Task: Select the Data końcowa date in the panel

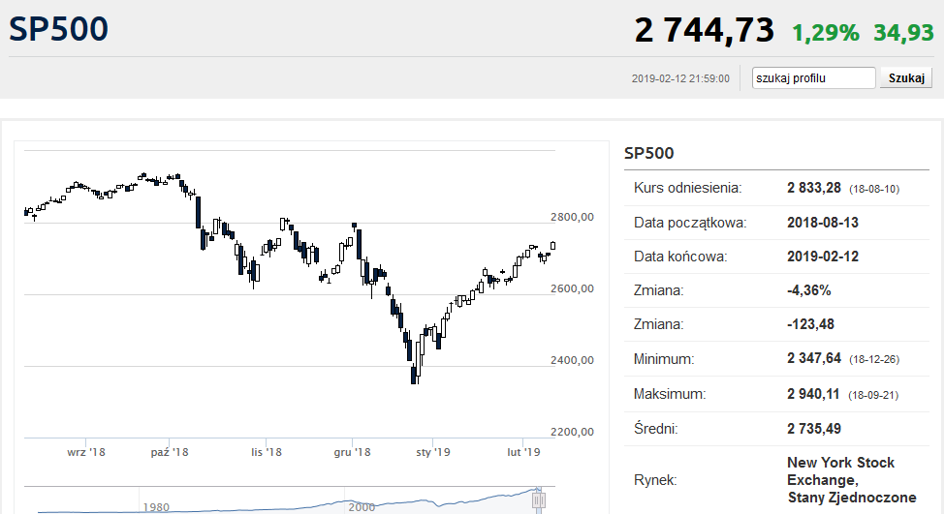Action: coord(823,256)
